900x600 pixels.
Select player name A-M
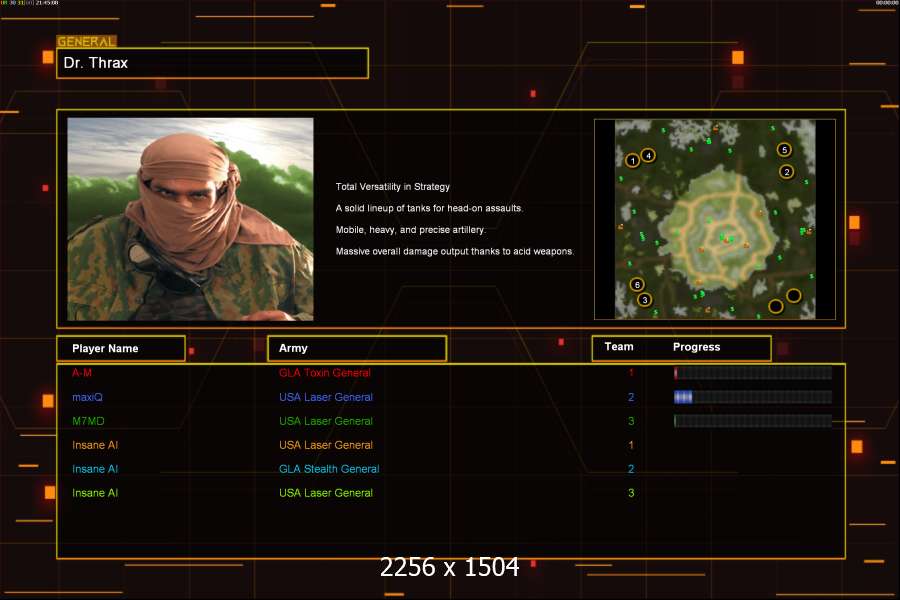coord(82,373)
